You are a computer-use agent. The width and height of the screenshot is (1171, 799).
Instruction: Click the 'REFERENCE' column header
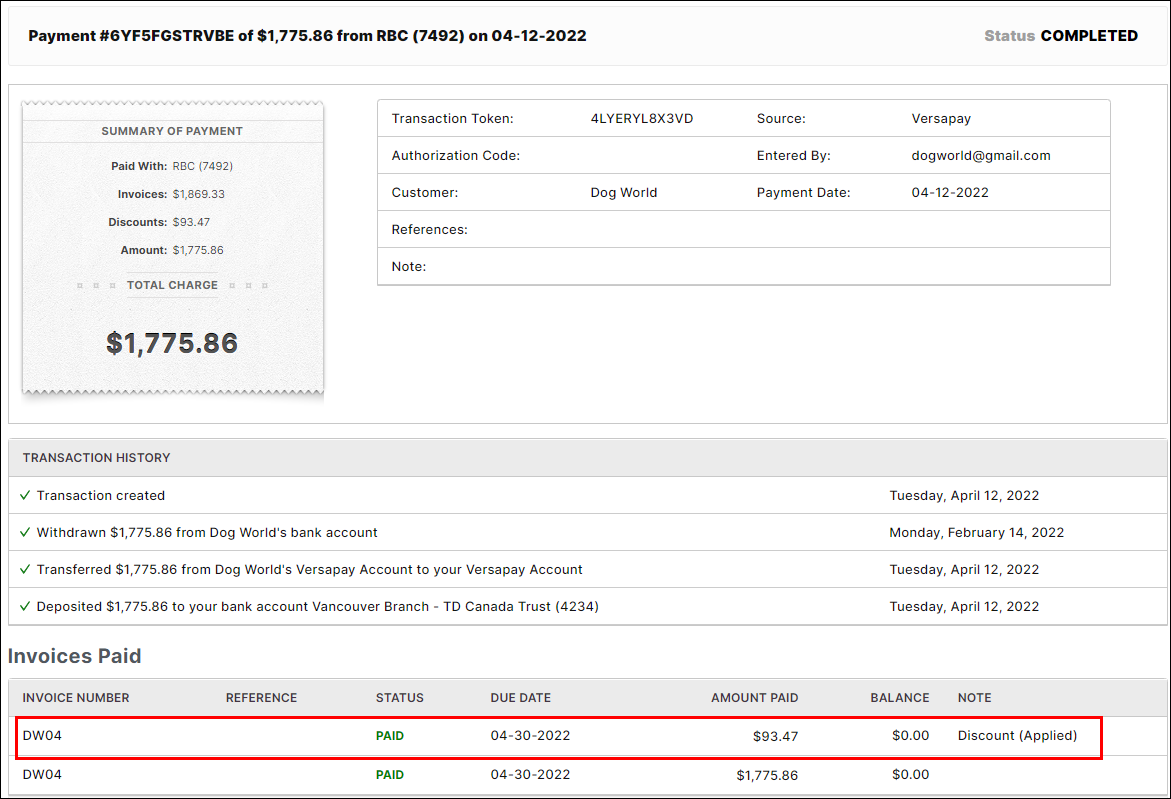pyautogui.click(x=261, y=697)
